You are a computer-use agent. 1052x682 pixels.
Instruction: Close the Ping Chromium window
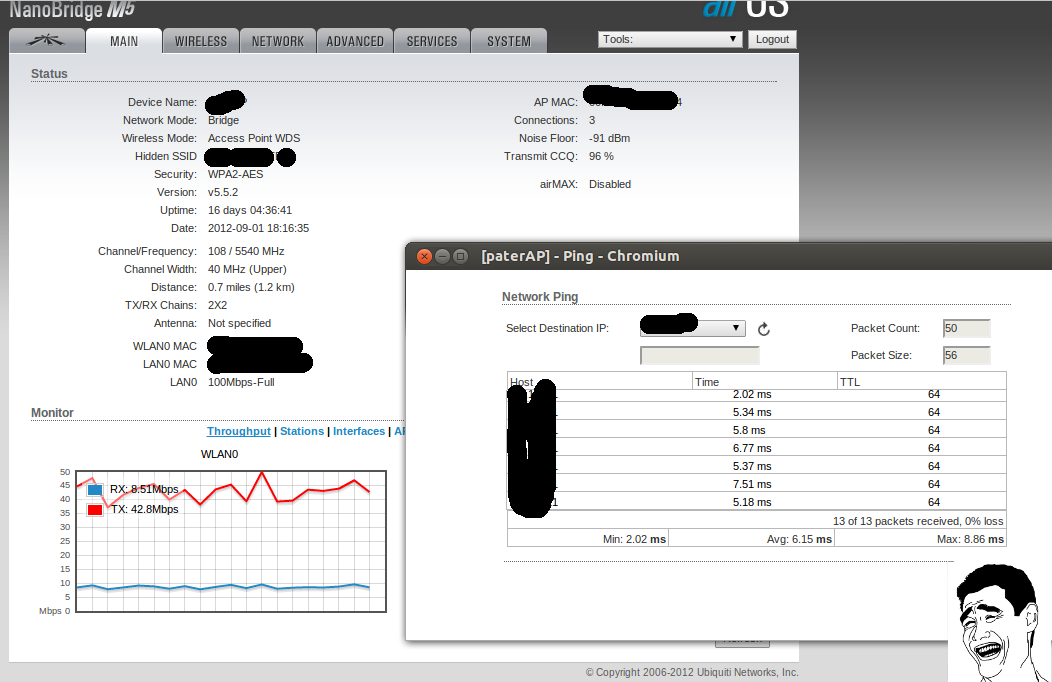(424, 256)
